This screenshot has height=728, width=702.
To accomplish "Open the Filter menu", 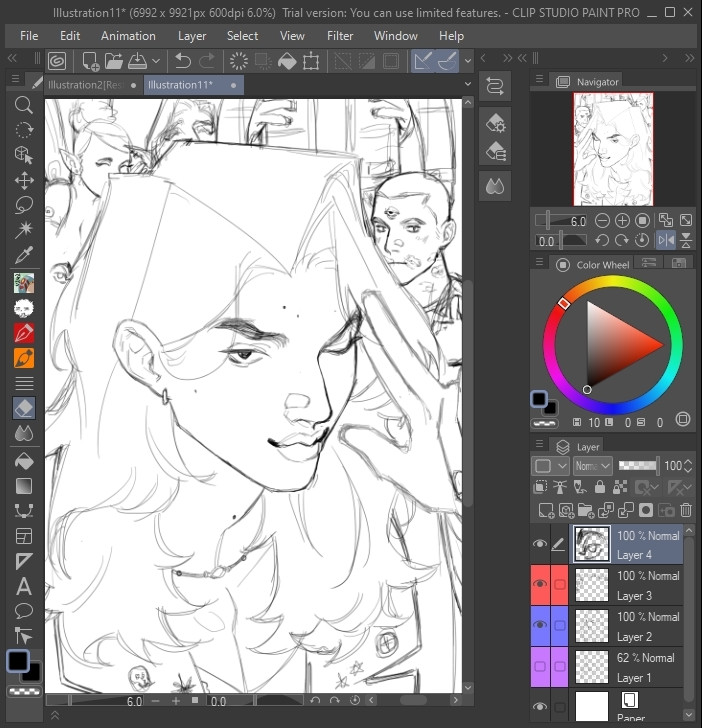I will pyautogui.click(x=340, y=36).
